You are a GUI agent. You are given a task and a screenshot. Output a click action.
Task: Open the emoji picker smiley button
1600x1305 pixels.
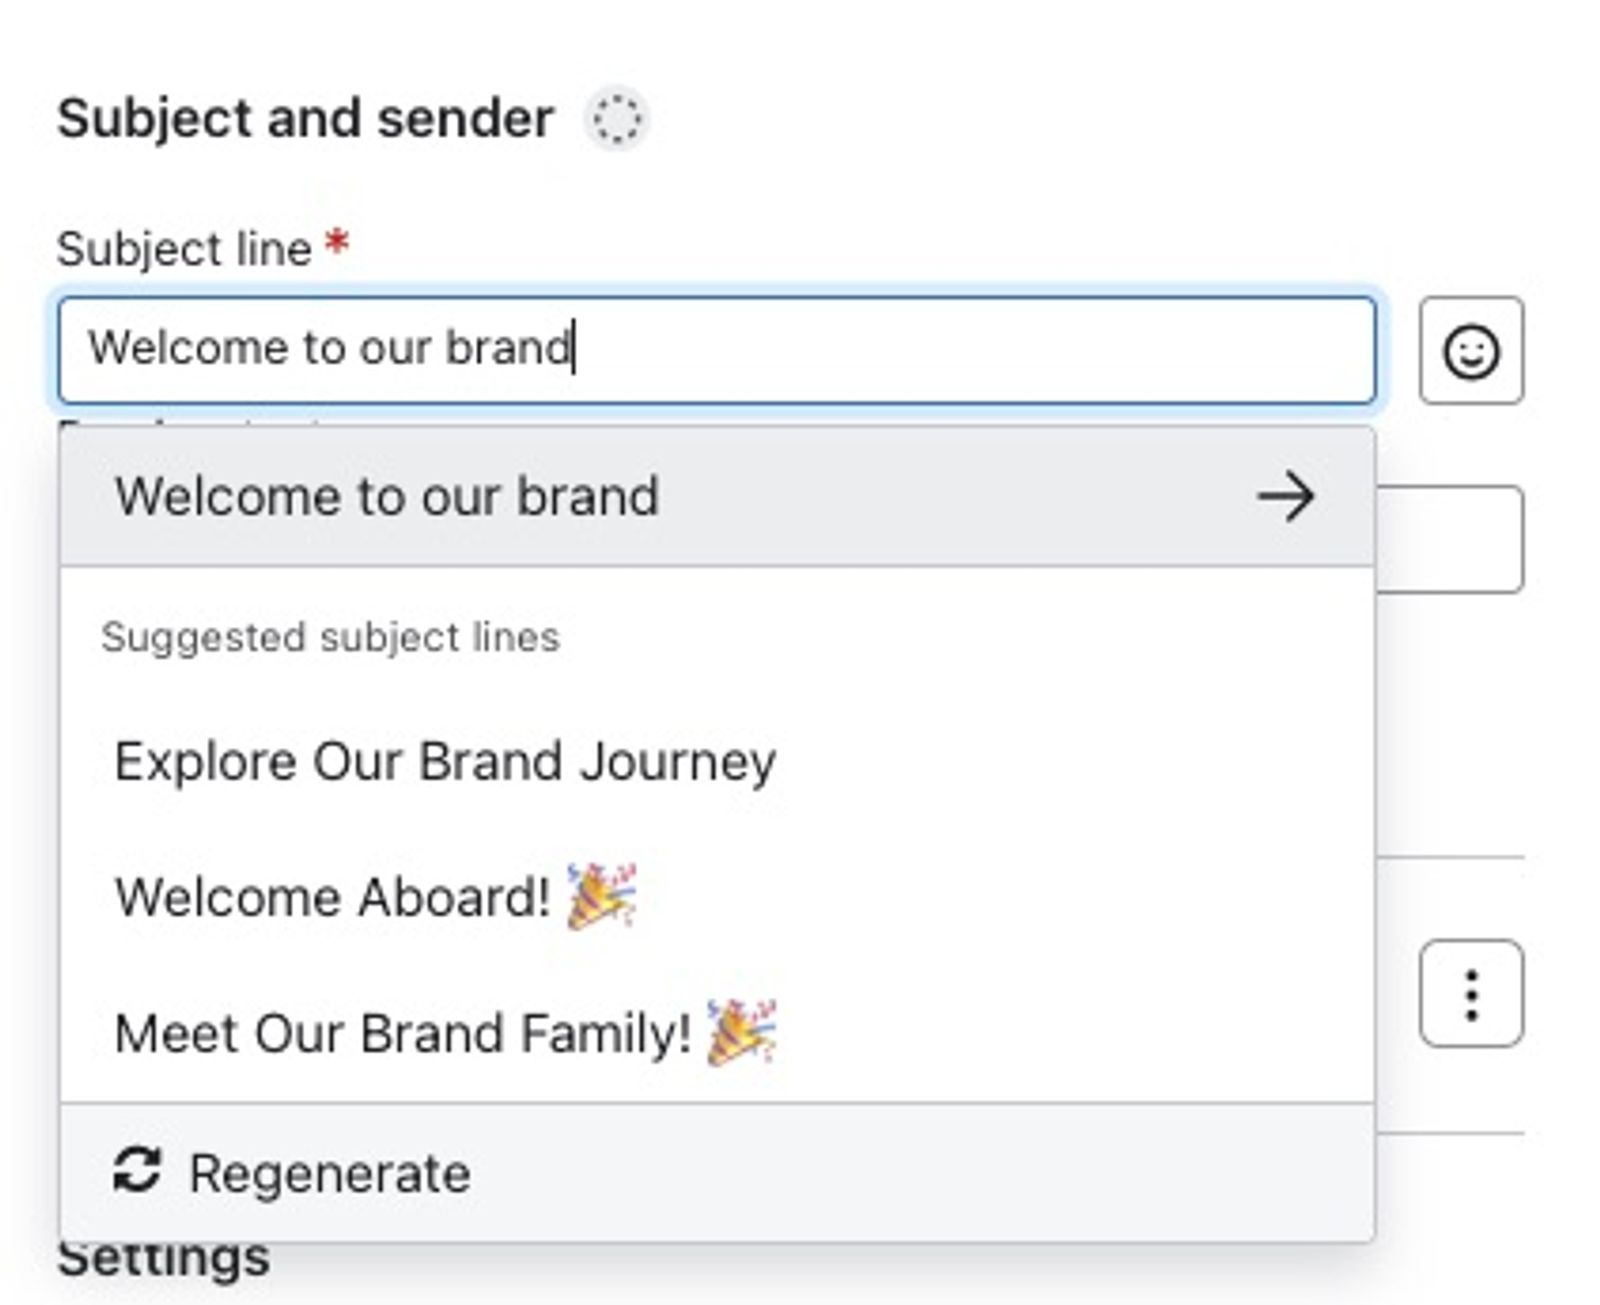pos(1471,351)
